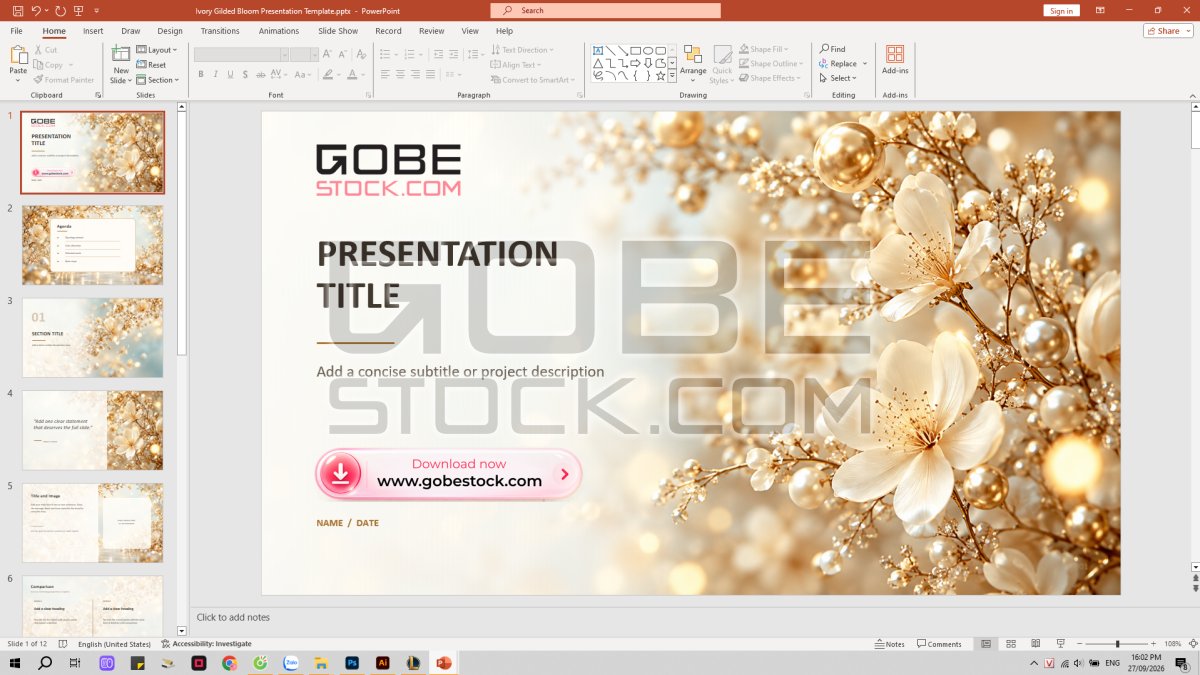This screenshot has width=1200, height=675.
Task: Select the Isosceles Triangle shape in the gallery
Action: [598, 63]
